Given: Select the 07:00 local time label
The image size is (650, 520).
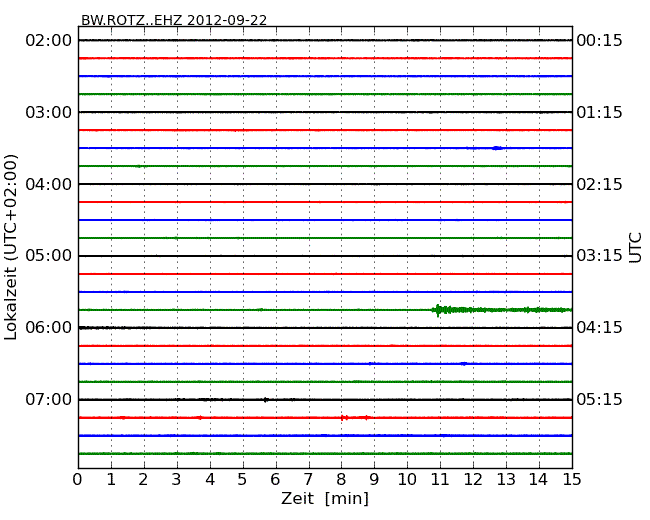Looking at the screenshot, I should (49, 399).
